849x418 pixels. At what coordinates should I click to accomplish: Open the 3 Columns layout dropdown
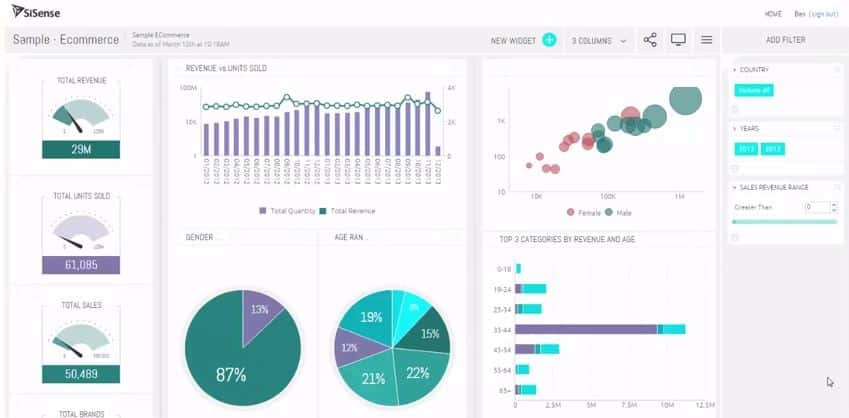[599, 41]
